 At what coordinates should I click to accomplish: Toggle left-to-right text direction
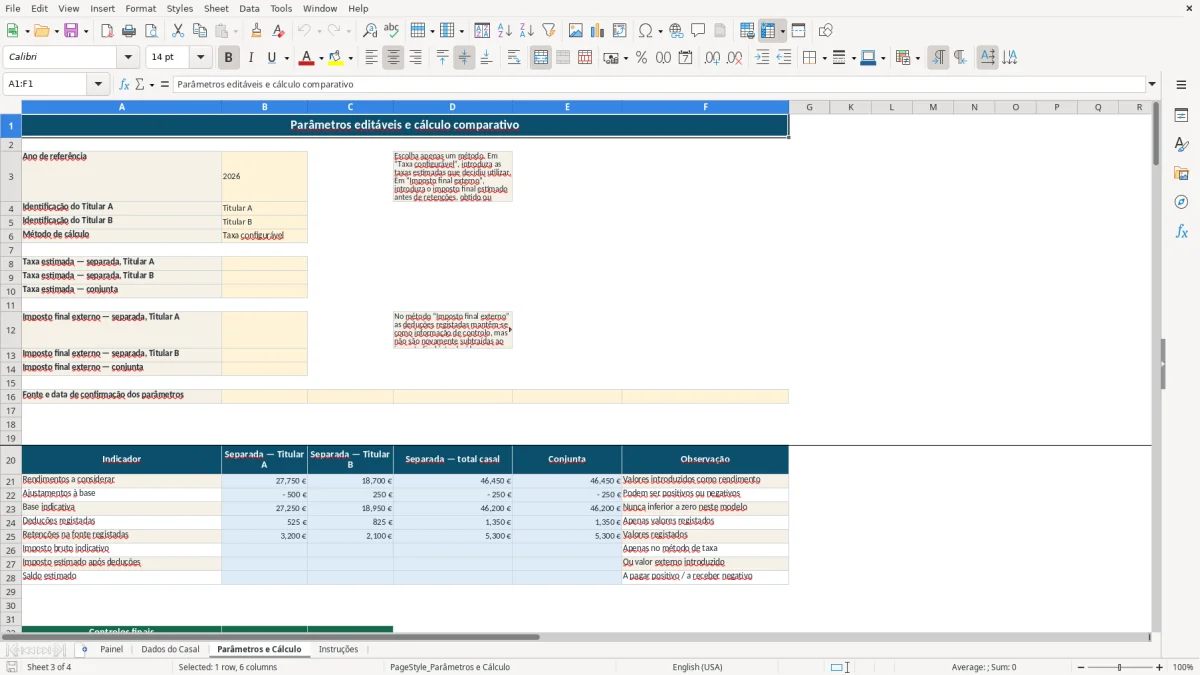[x=938, y=58]
